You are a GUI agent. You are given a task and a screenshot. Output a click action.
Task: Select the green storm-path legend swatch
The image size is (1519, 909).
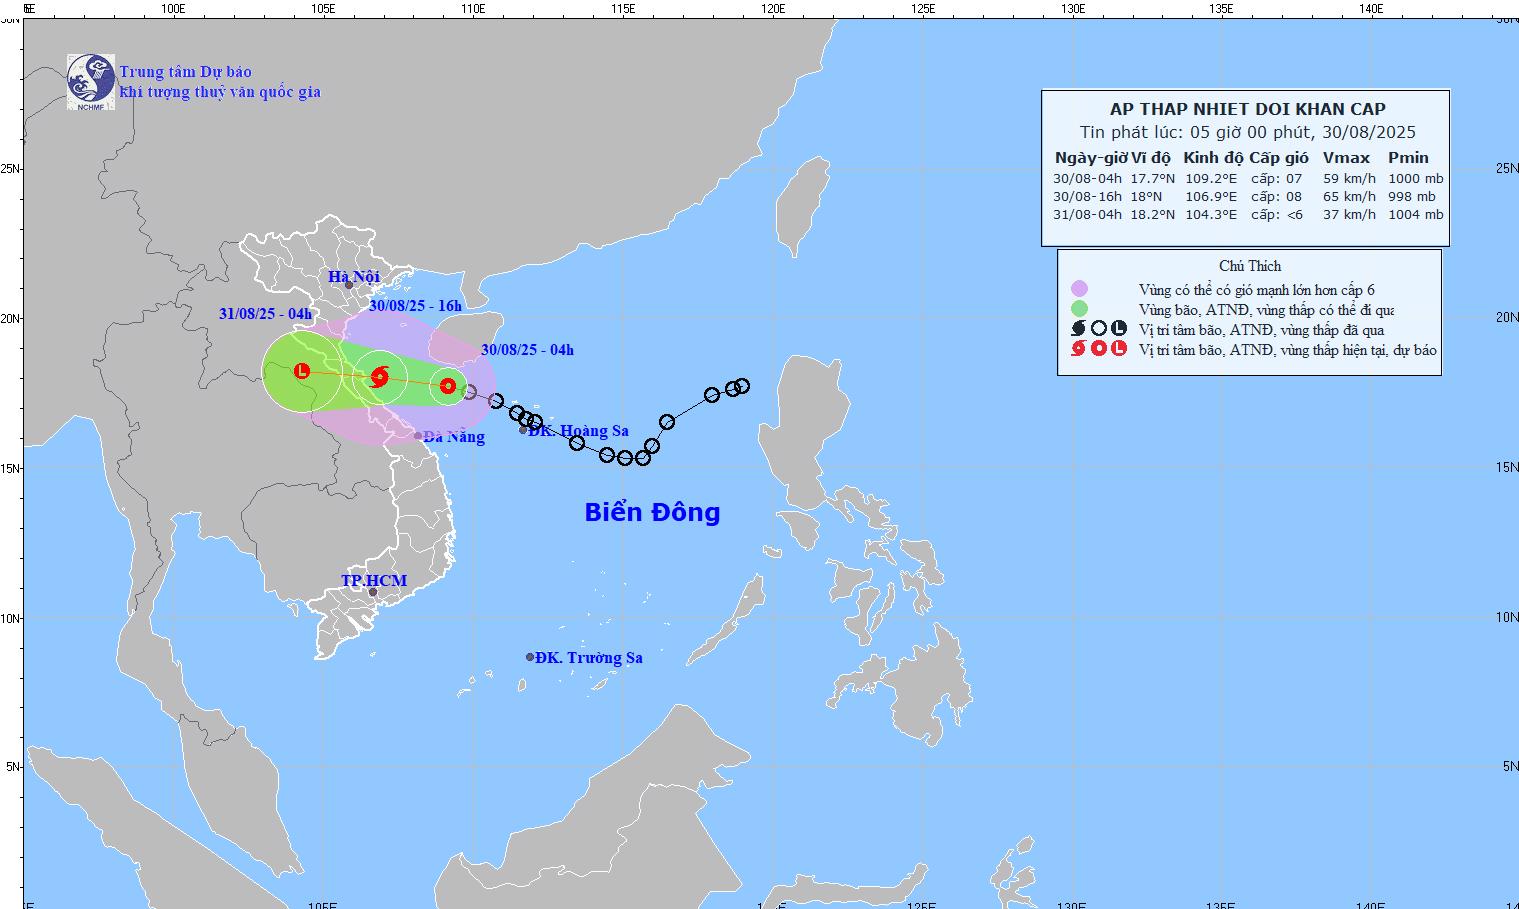[x=1078, y=309]
